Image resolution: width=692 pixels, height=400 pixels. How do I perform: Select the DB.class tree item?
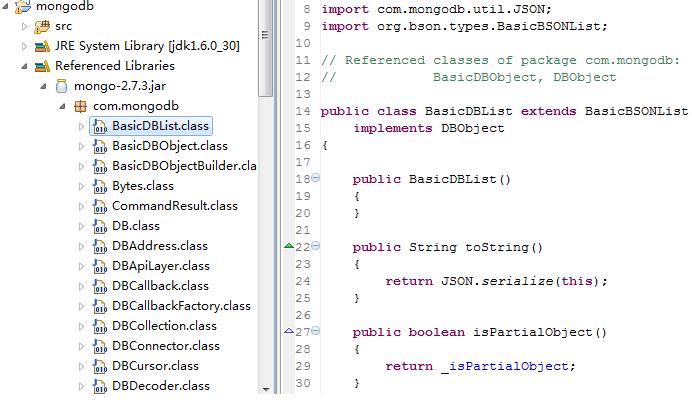(136, 226)
